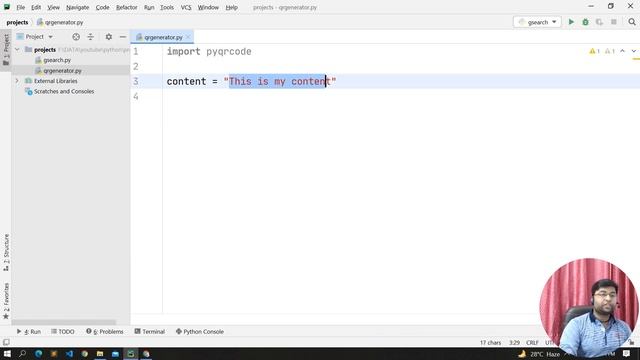Run with coverage icon in toolbar
The height and width of the screenshot is (360, 640).
coord(599,22)
